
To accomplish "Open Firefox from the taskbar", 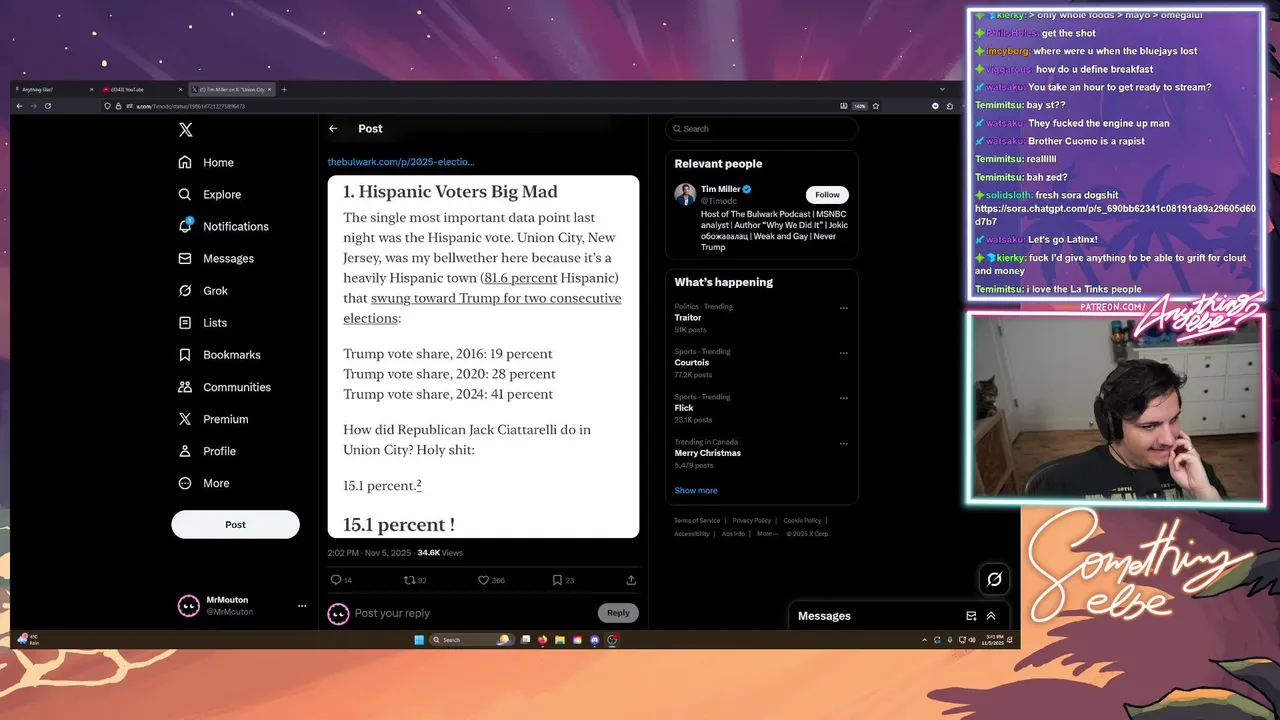I will pyautogui.click(x=543, y=640).
